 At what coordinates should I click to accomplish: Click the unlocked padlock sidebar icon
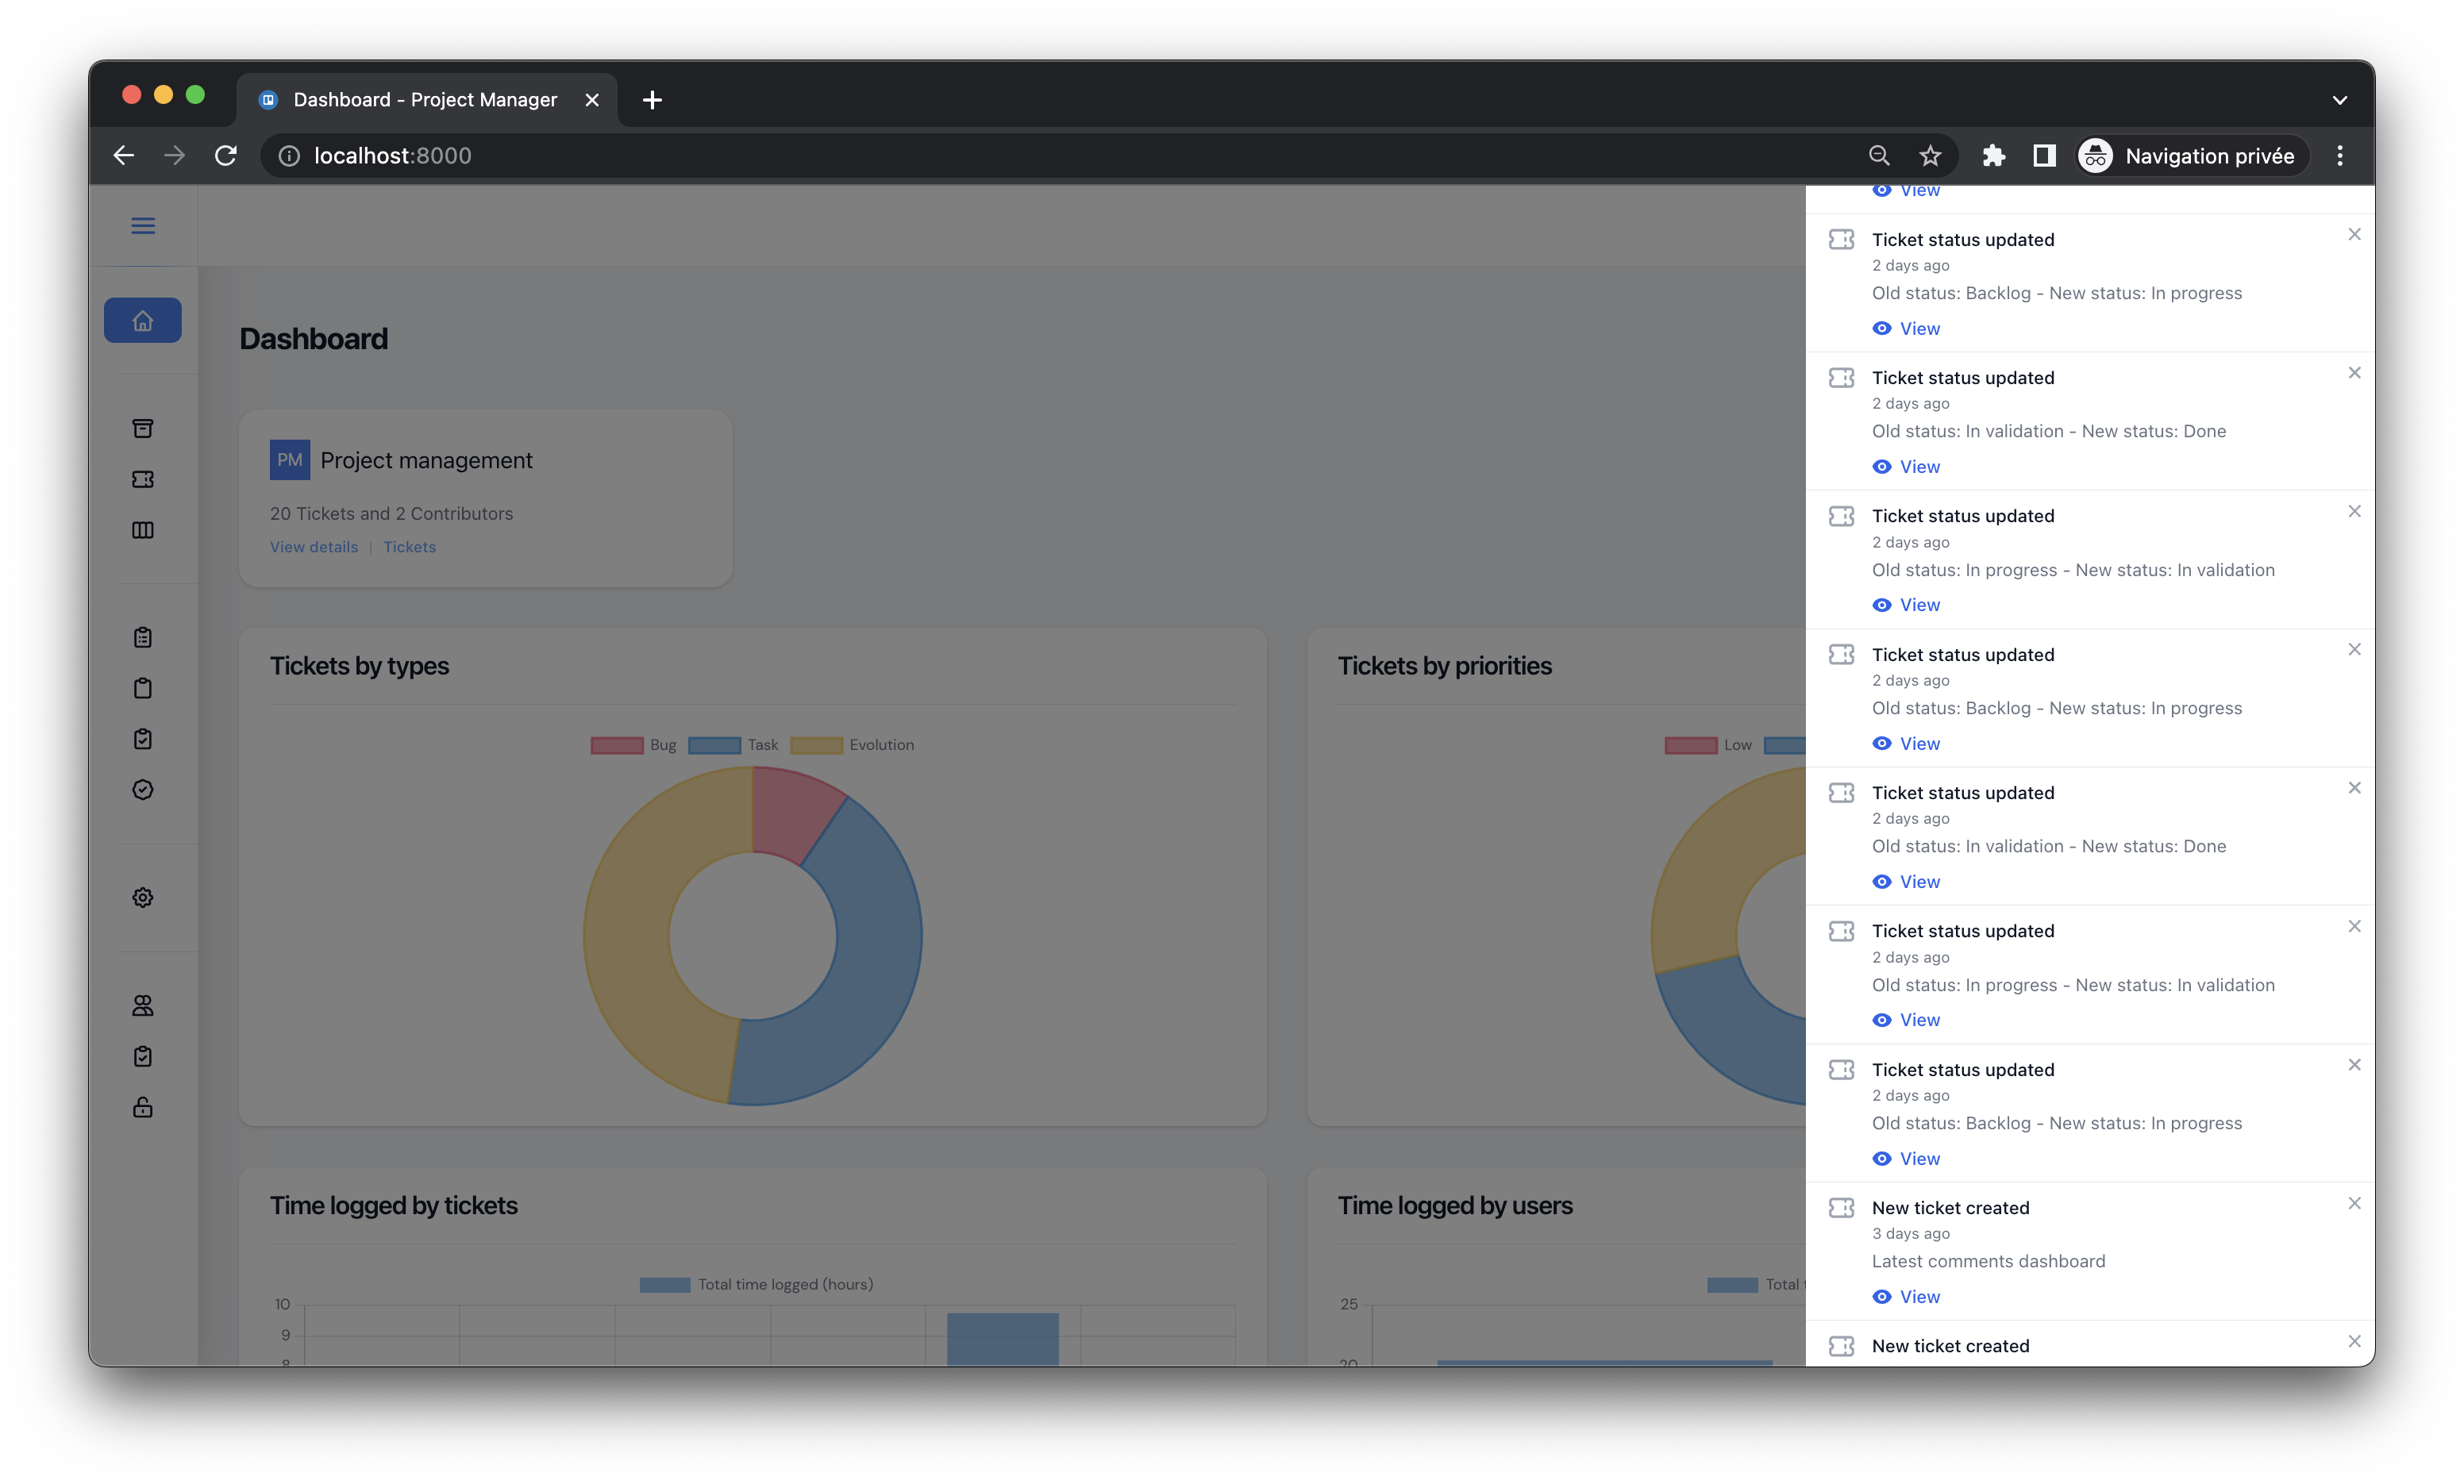143,1107
